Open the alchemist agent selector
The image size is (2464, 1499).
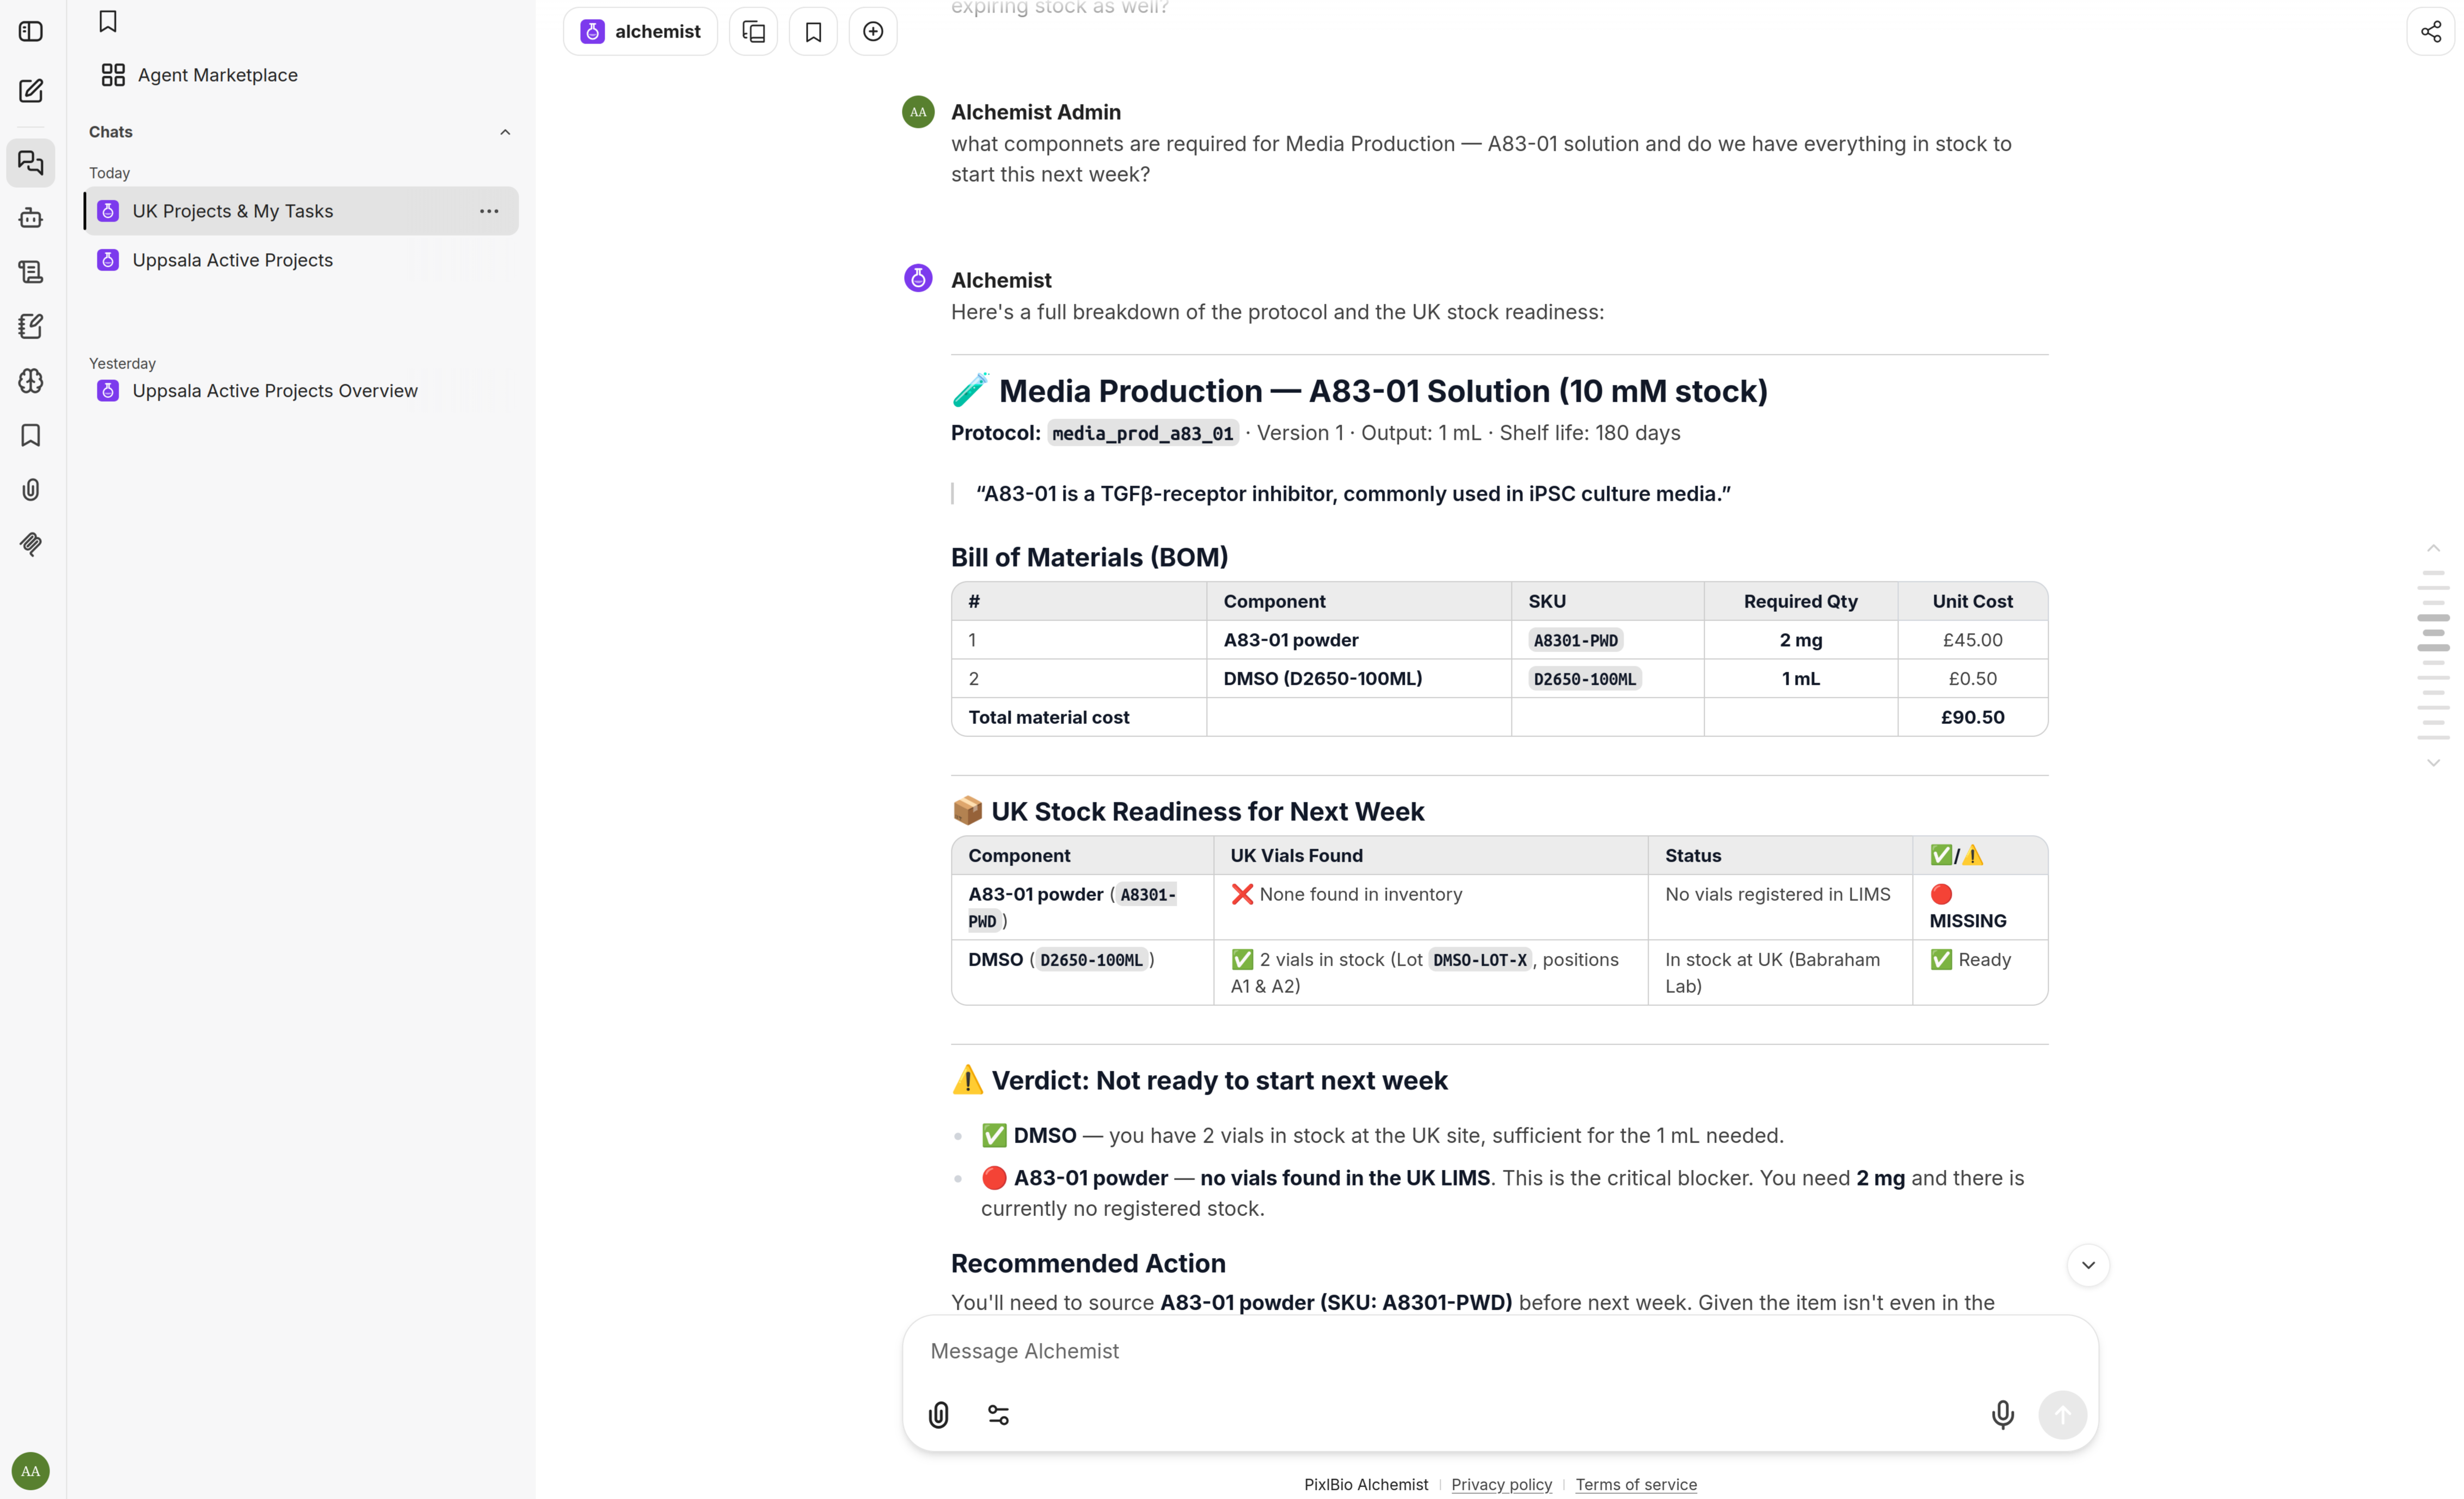[x=640, y=31]
